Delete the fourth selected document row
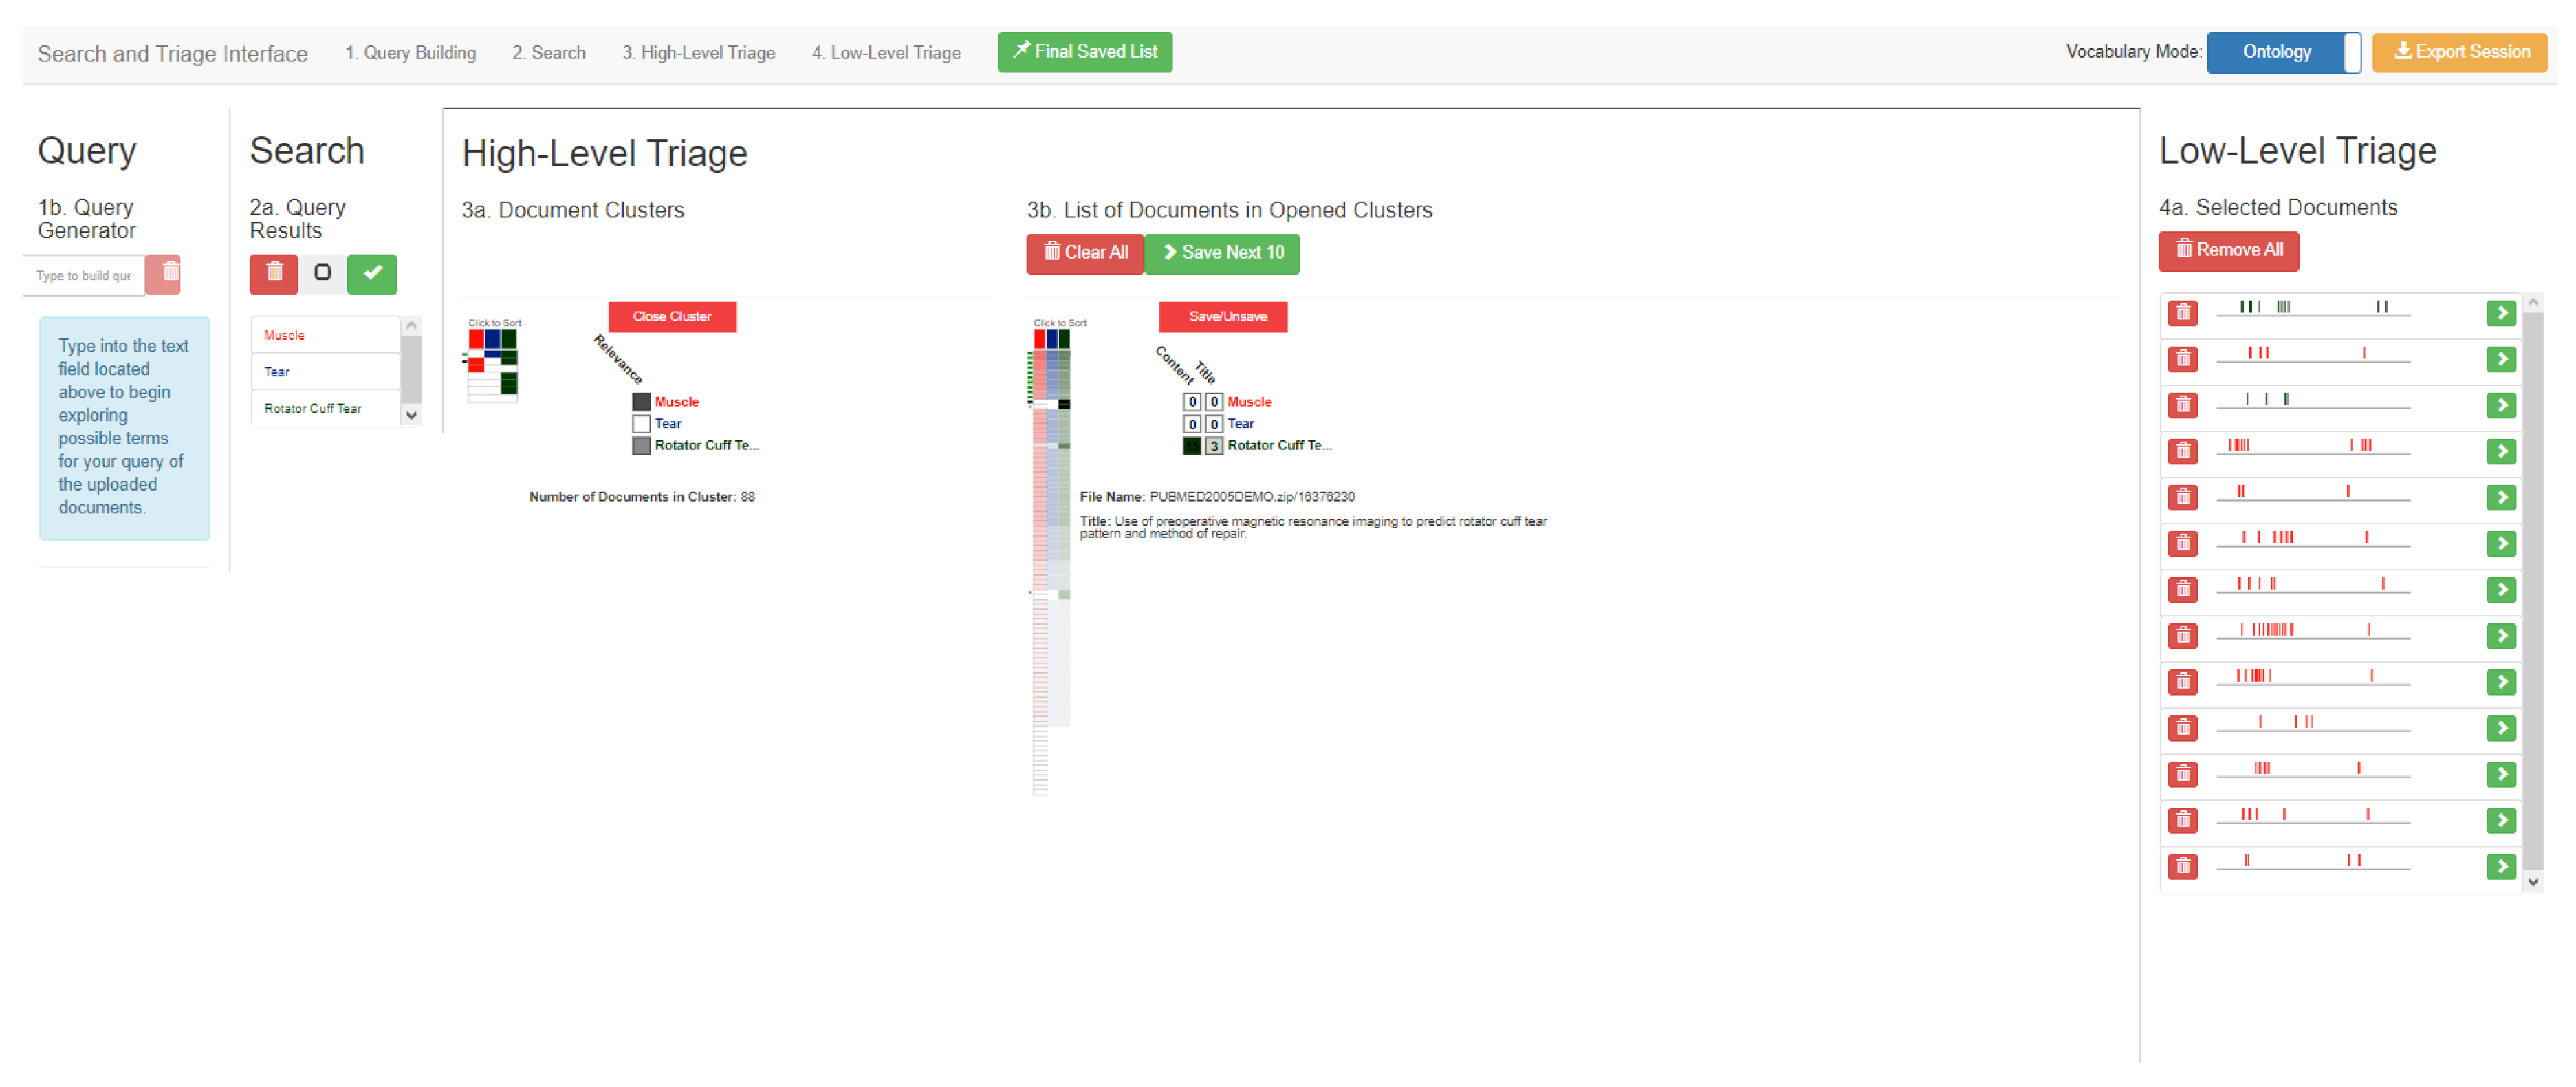 2183,451
